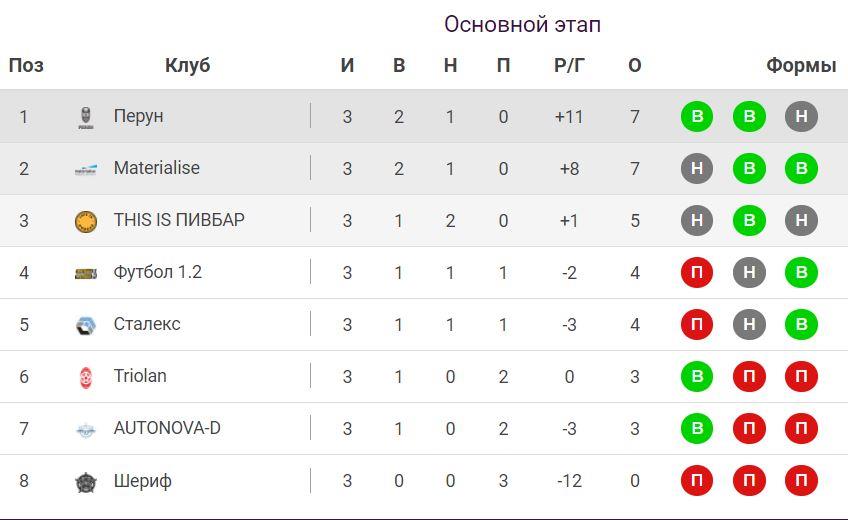Click the Шериф club logo icon
Viewport: 848px width, 520px height.
pos(86,482)
